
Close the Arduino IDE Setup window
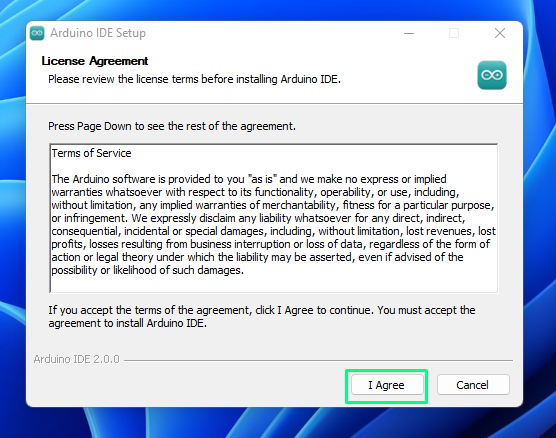pos(500,33)
